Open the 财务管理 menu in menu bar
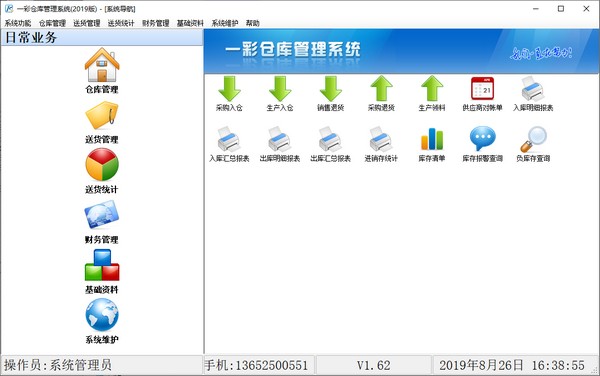The image size is (600, 376). (156, 23)
